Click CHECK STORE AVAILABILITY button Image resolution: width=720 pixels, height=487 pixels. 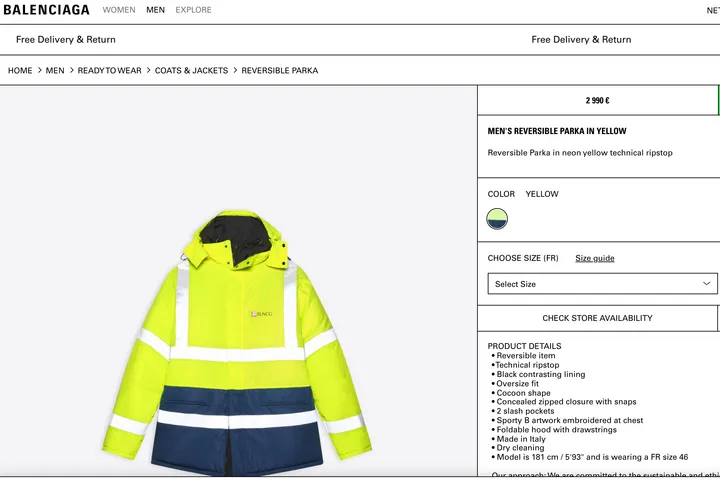pyautogui.click(x=597, y=318)
